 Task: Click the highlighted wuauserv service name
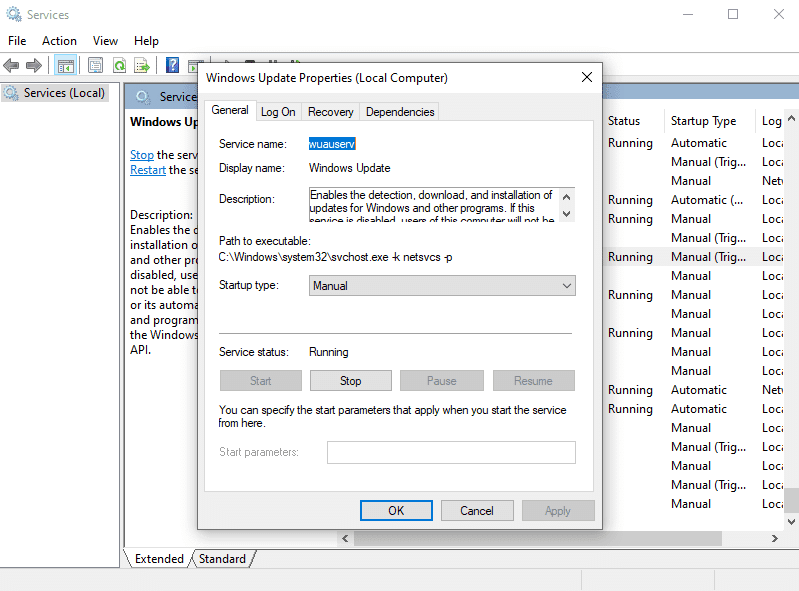[332, 144]
